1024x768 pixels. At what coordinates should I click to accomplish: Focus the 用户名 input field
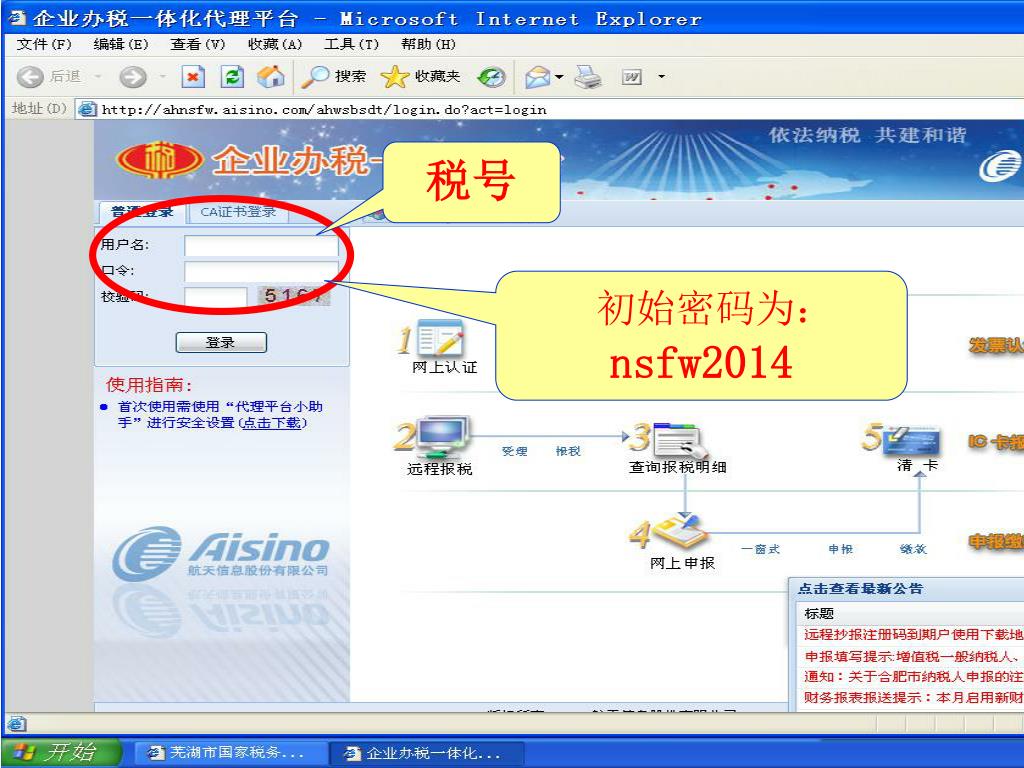point(261,246)
